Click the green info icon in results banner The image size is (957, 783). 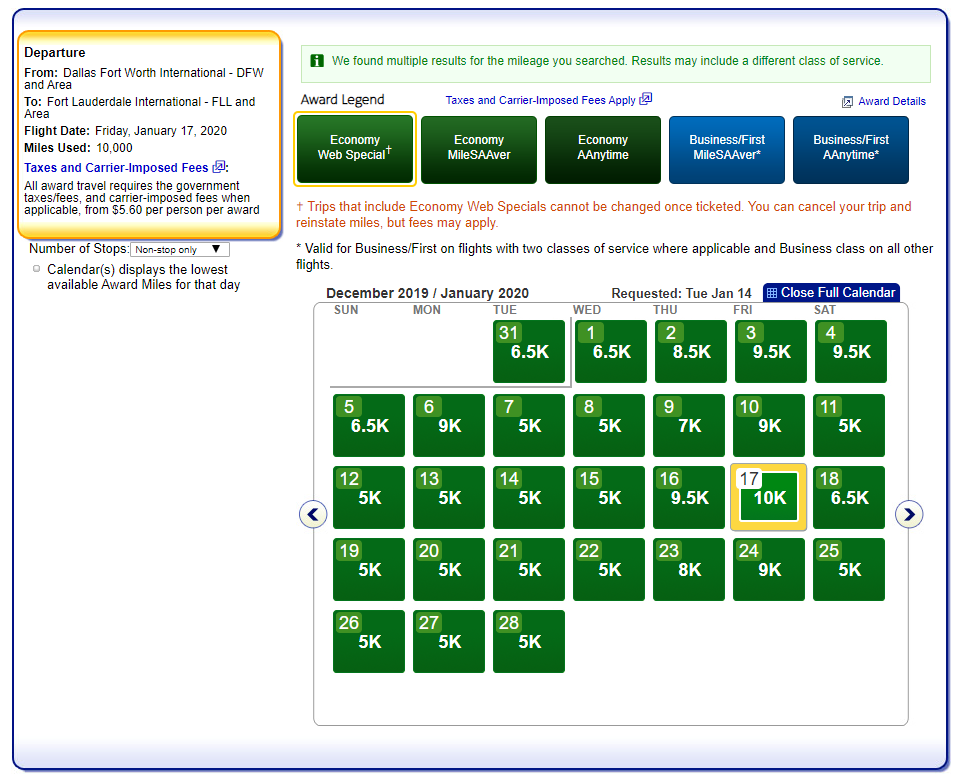[x=317, y=61]
